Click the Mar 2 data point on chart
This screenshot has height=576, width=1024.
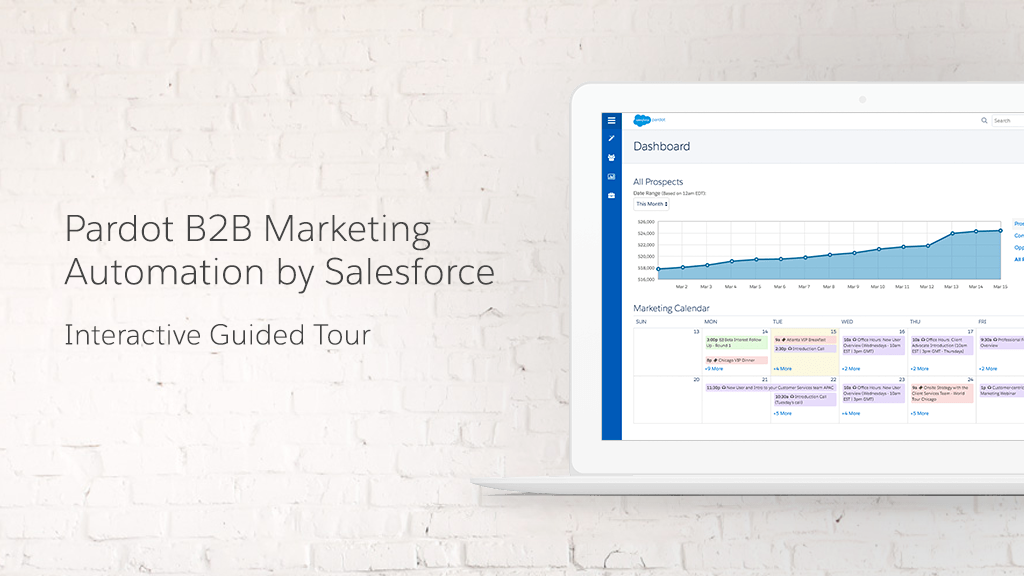[683, 267]
